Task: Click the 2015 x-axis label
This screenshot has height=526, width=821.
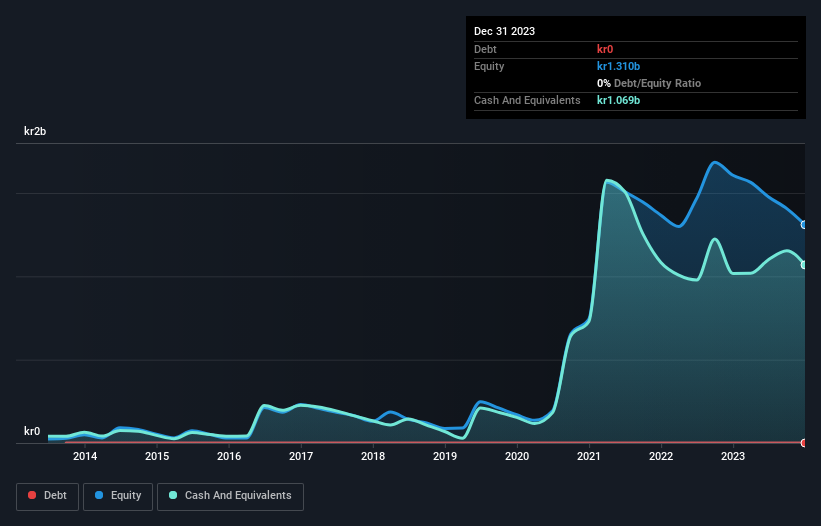Action: click(x=157, y=456)
